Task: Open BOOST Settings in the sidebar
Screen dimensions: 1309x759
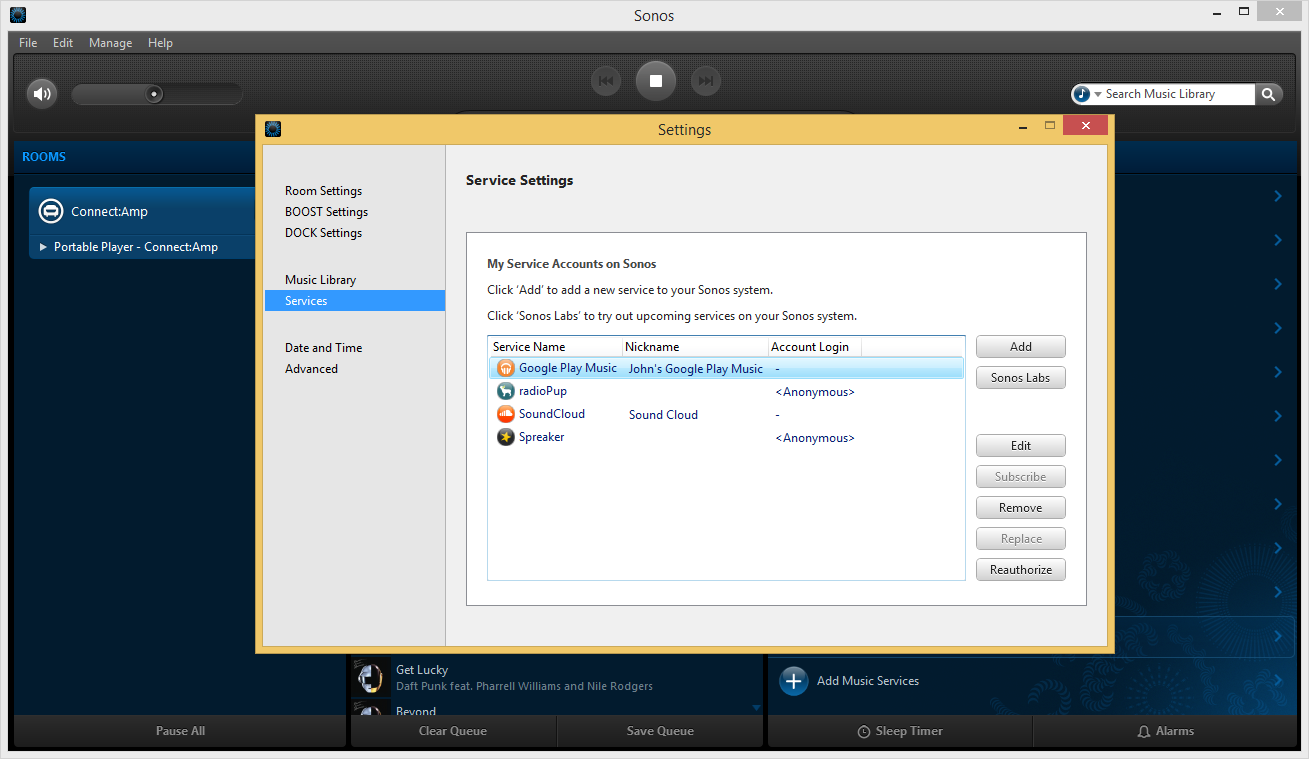Action: point(326,212)
